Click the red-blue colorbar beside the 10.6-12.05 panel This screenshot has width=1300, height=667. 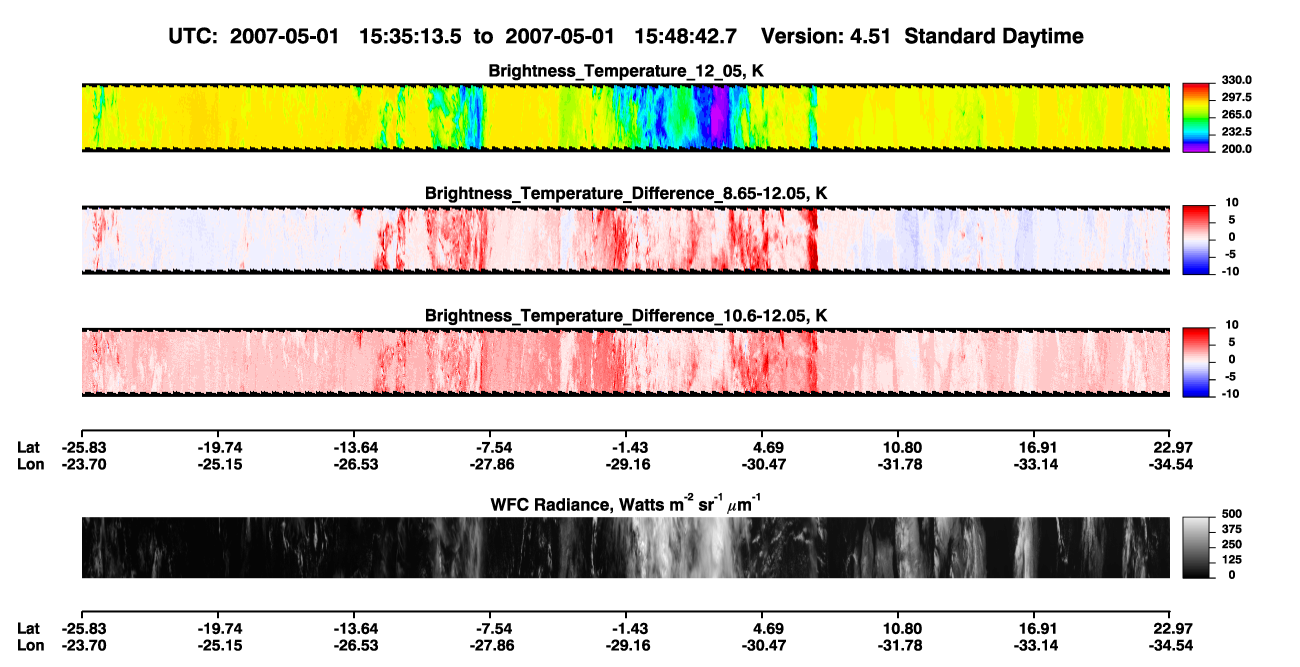1197,362
